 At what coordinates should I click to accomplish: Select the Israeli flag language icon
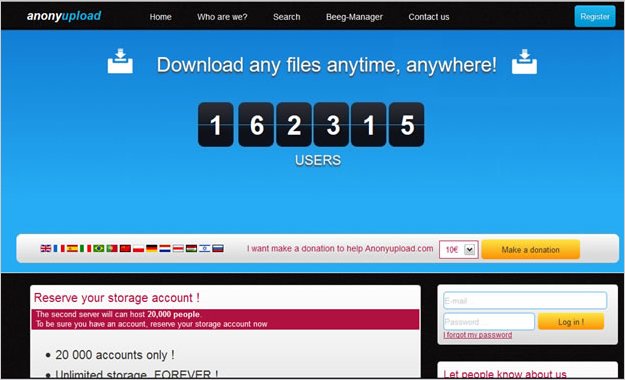[x=204, y=248]
